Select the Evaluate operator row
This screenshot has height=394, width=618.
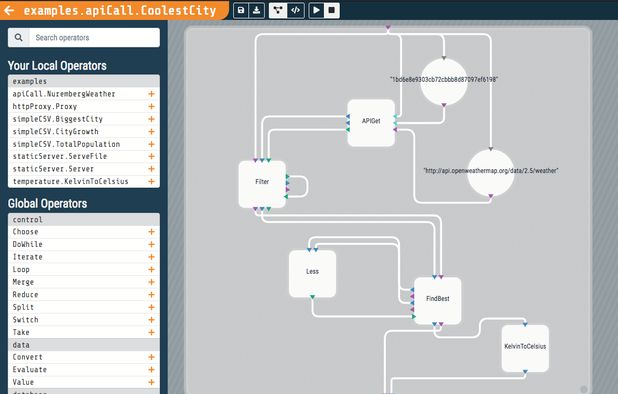(84, 370)
